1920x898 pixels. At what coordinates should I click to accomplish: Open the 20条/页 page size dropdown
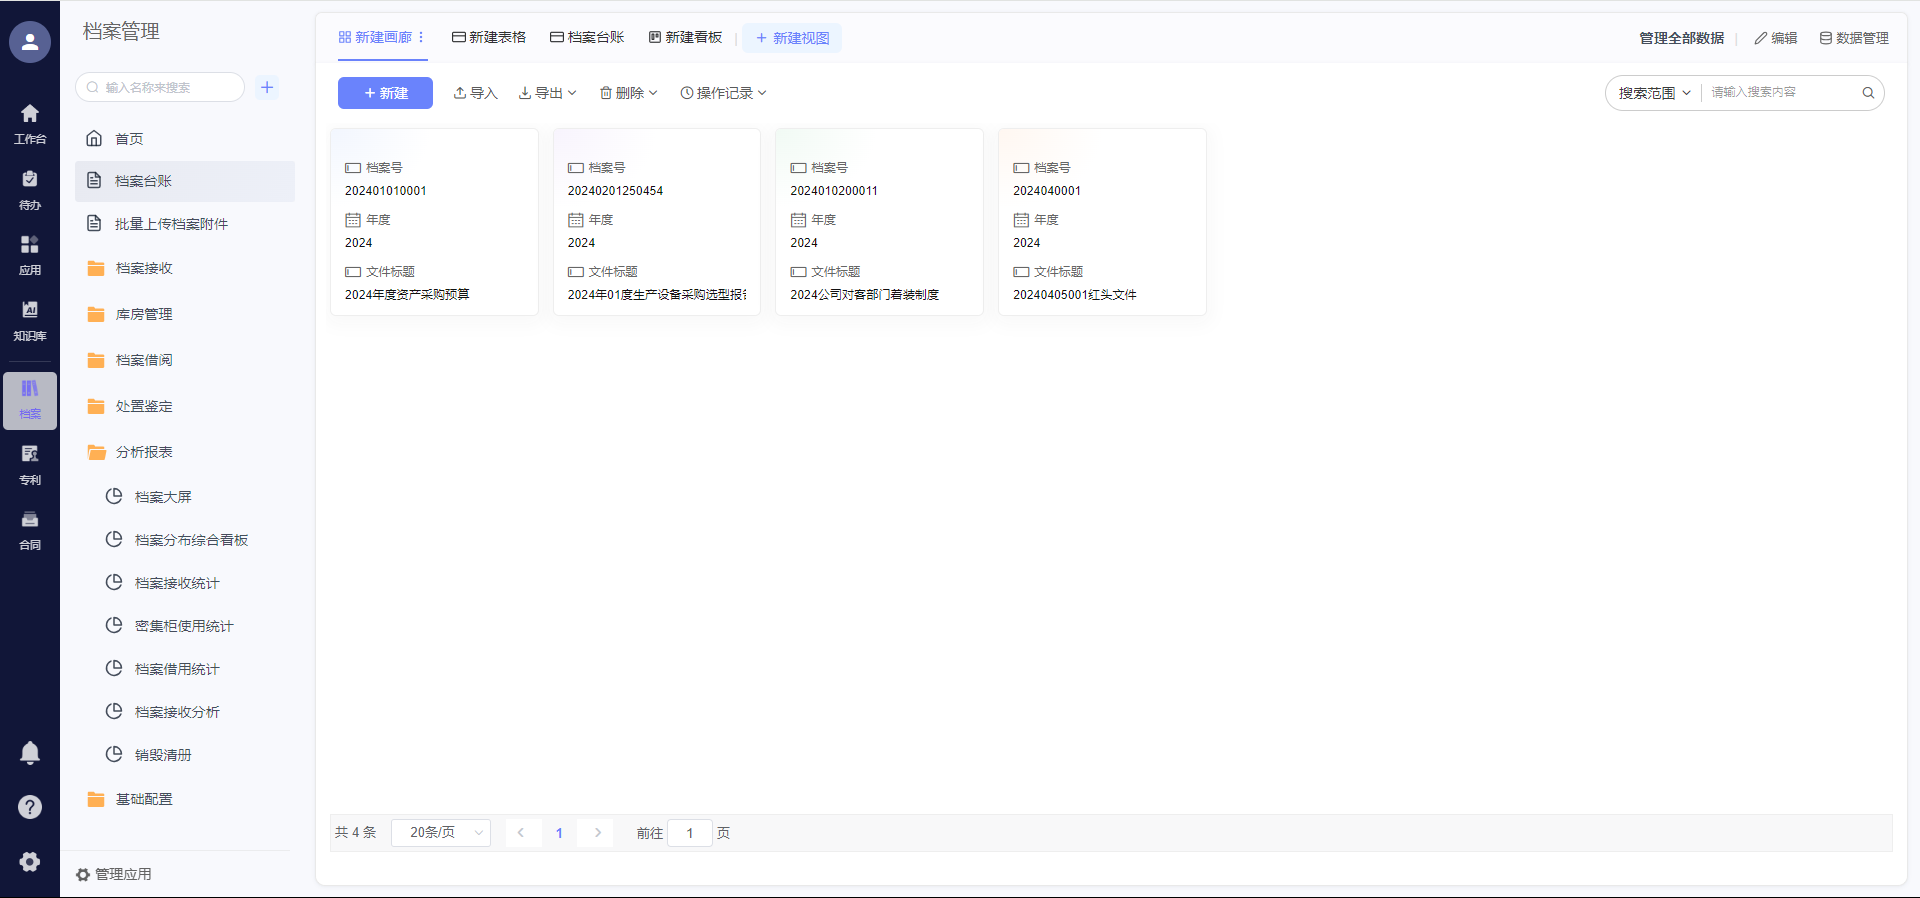440,833
